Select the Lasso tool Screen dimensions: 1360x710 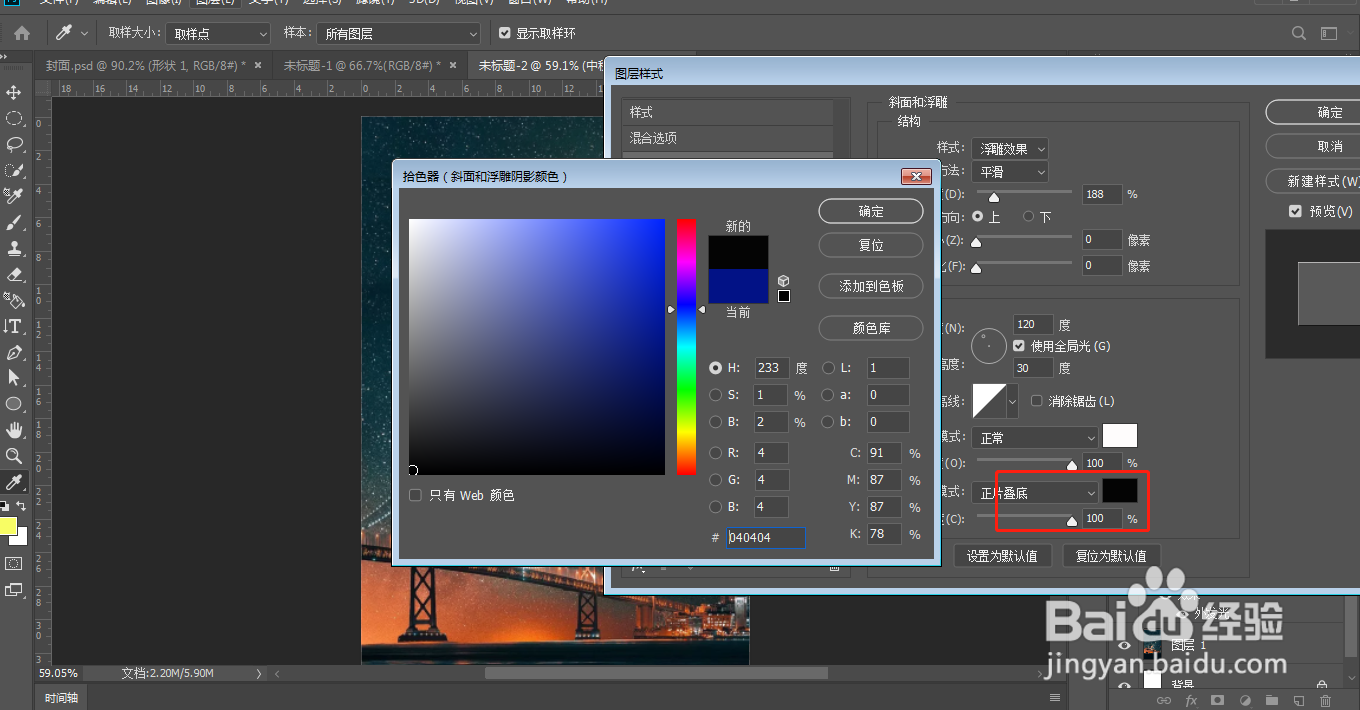pyautogui.click(x=14, y=144)
